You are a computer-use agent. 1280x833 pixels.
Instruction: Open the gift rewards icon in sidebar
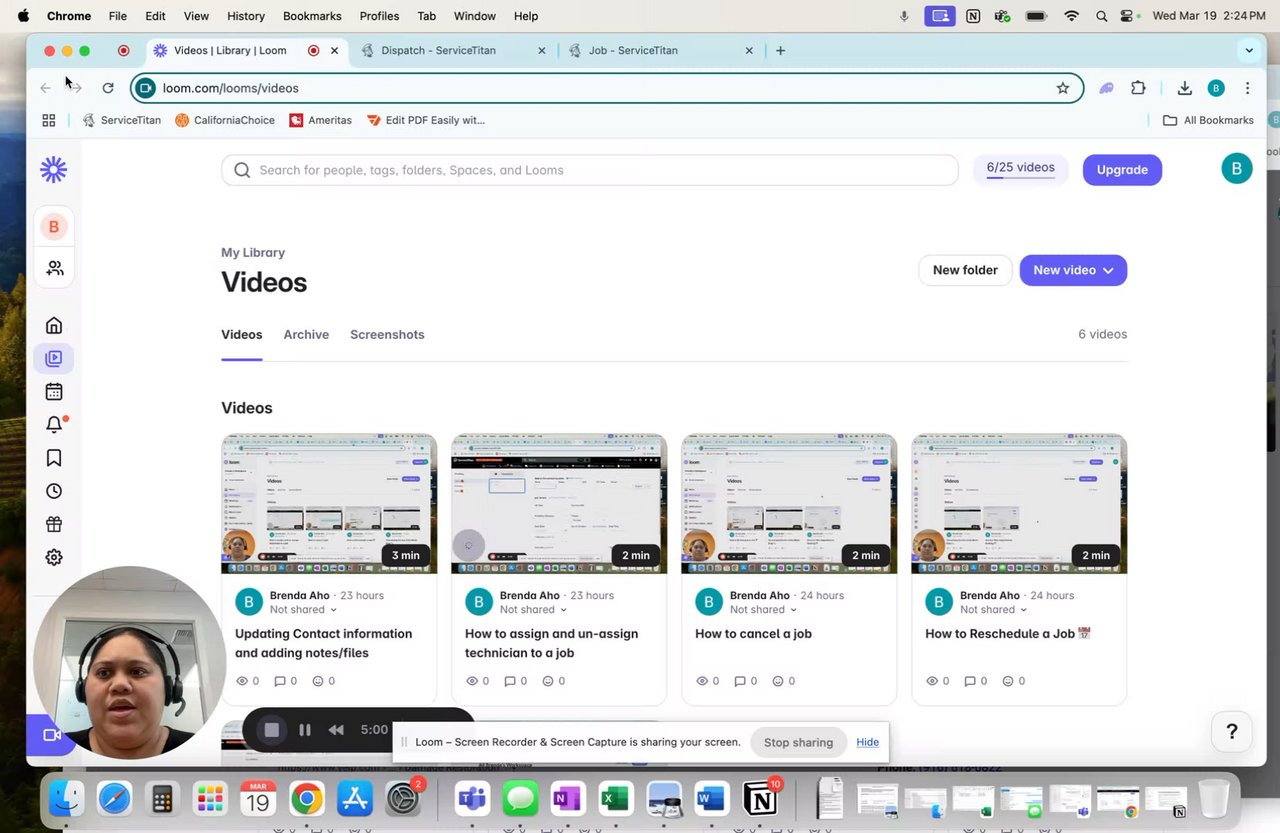coord(54,524)
